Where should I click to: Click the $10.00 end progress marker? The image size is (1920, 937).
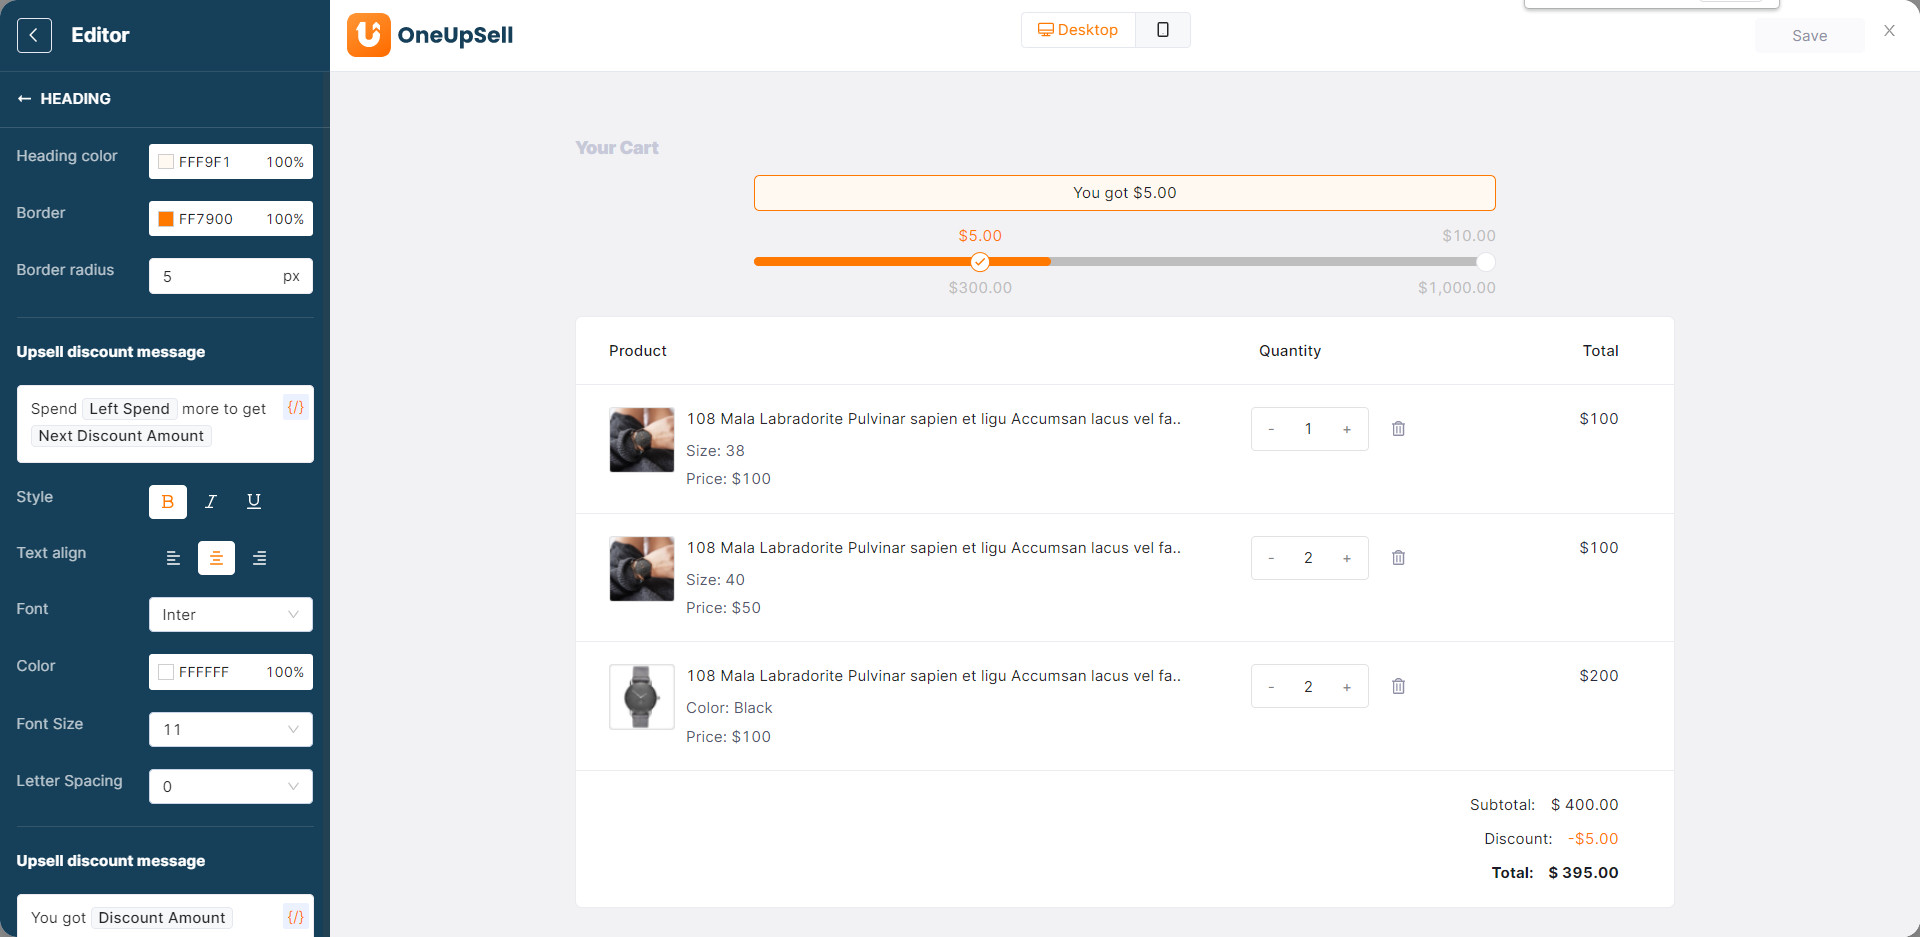(1486, 262)
